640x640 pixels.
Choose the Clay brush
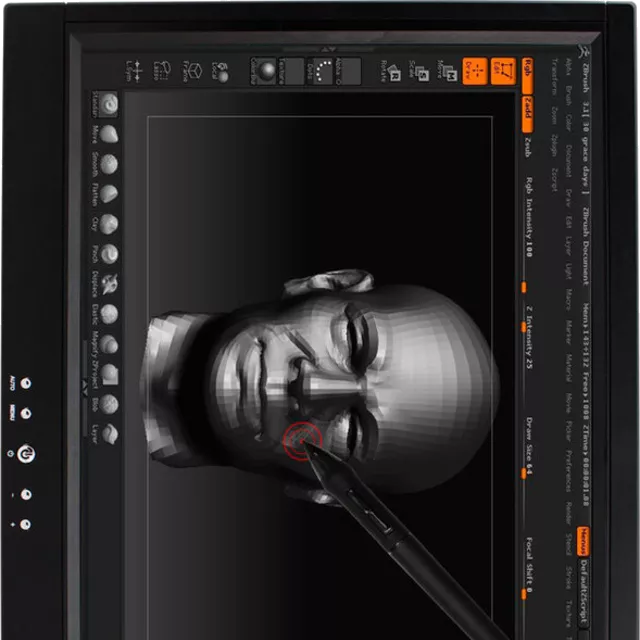(108, 223)
